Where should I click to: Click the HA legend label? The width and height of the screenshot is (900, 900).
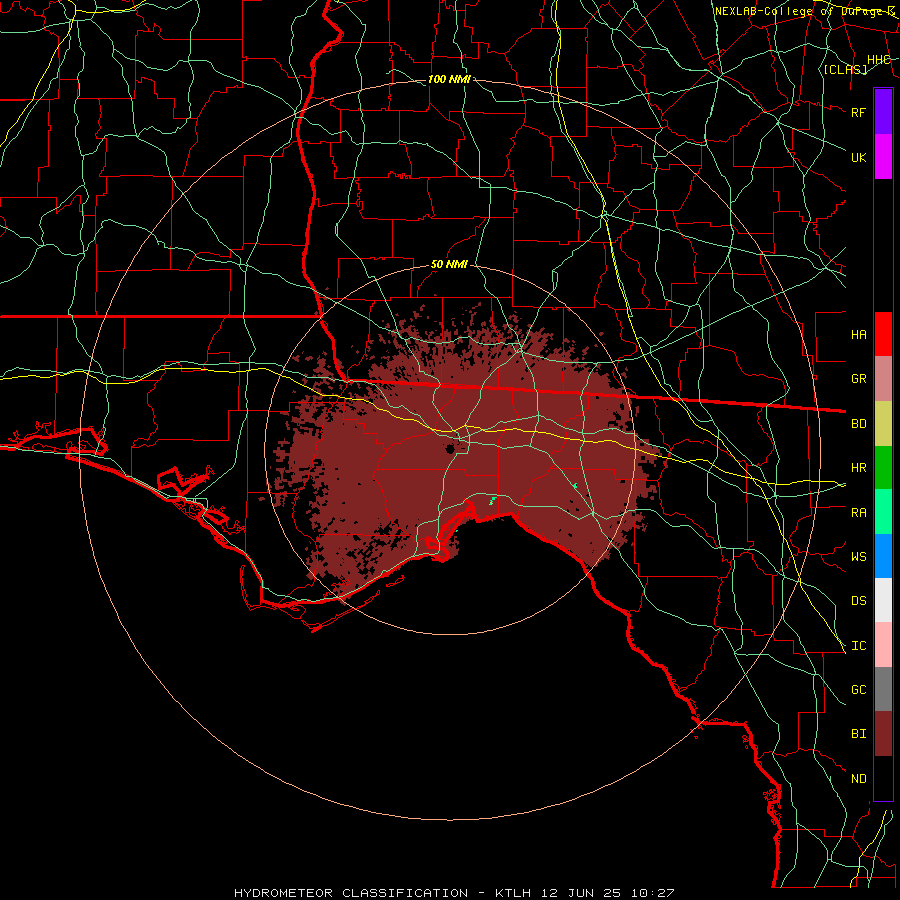point(859,335)
